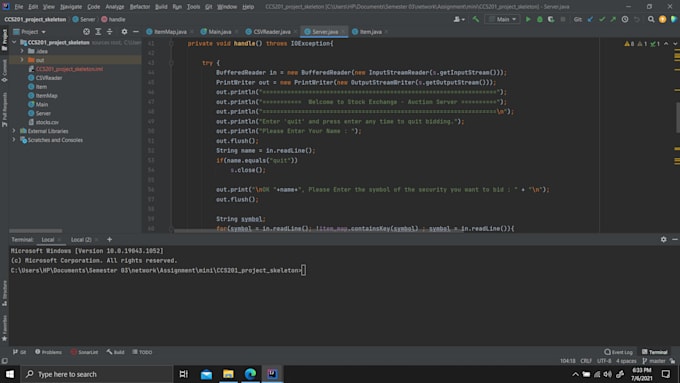Screen dimensions: 680x383
Task: Expand External Libraries node
Action: tap(14, 131)
